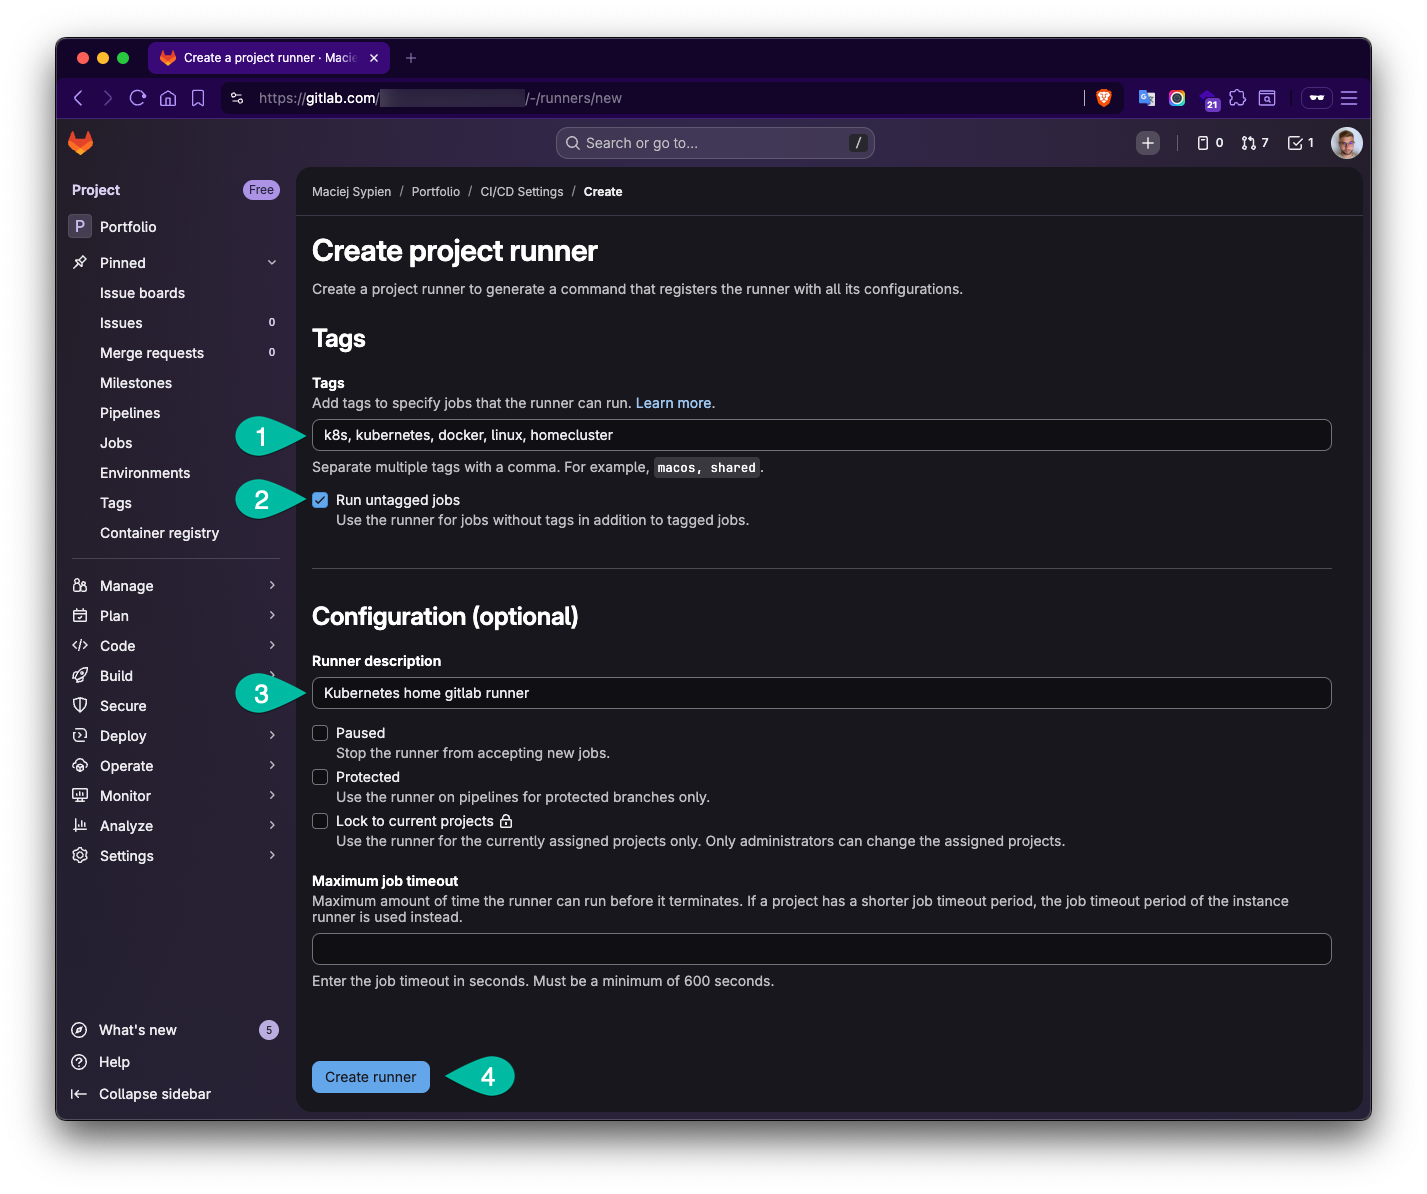Open the create new item plus icon
1427x1194 pixels.
tap(1147, 142)
